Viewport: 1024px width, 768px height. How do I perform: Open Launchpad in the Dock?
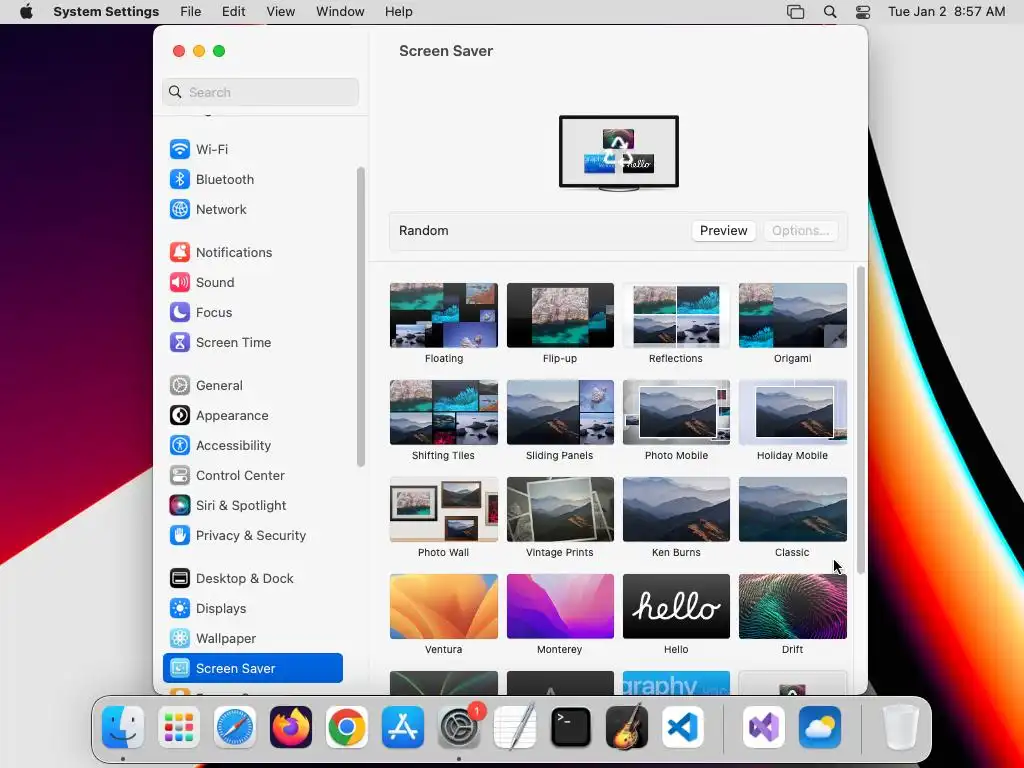pos(179,727)
